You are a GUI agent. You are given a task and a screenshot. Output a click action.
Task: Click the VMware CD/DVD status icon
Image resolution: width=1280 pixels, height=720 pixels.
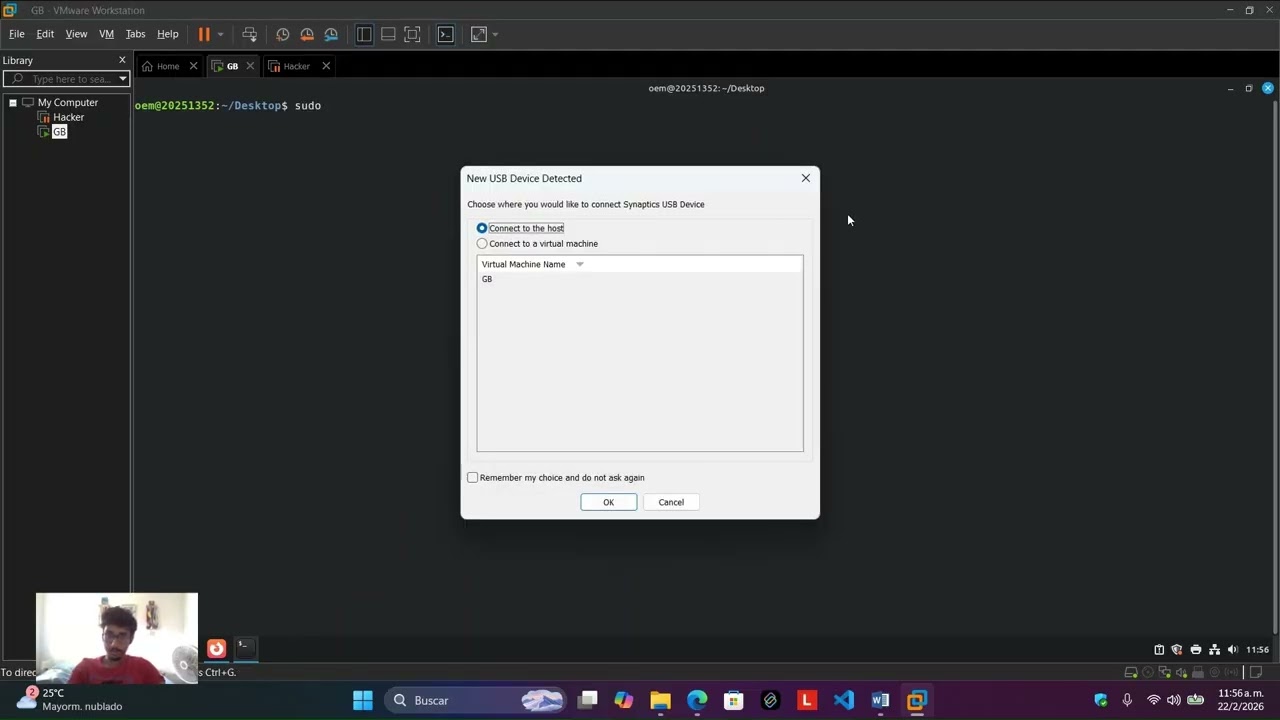tap(1148, 672)
